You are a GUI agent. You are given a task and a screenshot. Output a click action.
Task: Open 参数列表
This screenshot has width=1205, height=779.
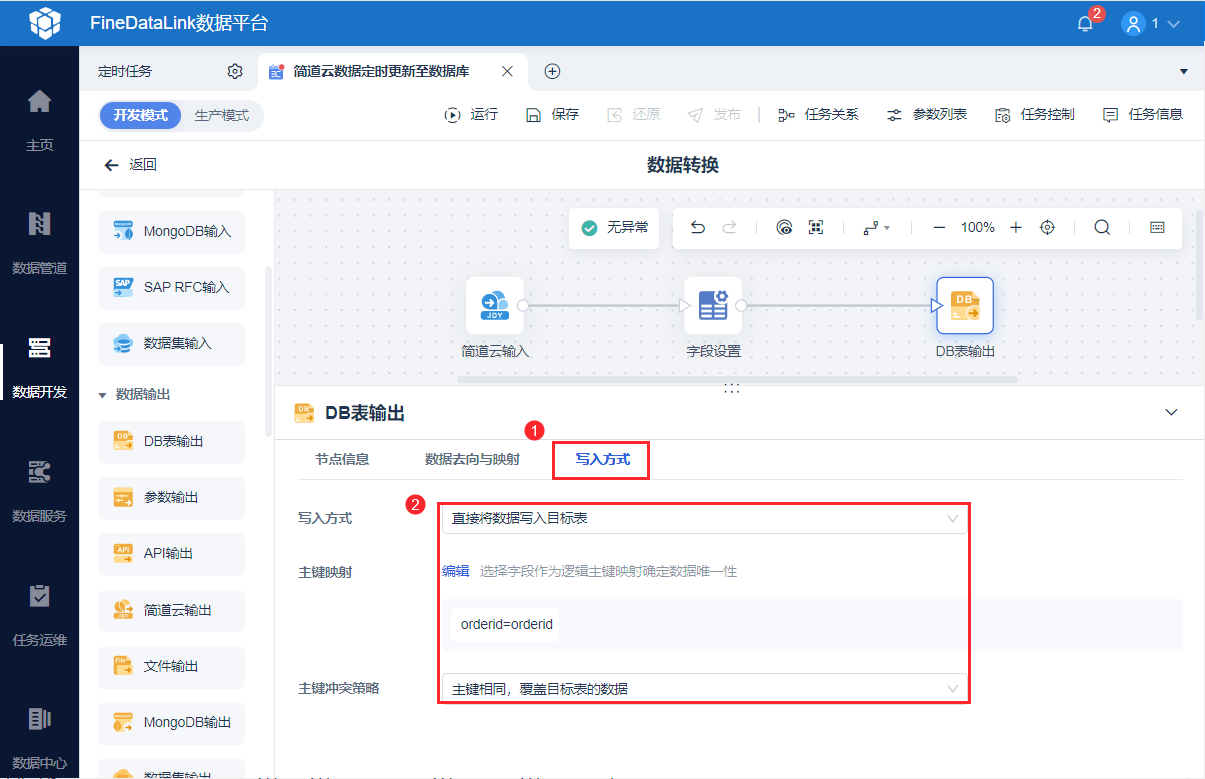pos(926,114)
